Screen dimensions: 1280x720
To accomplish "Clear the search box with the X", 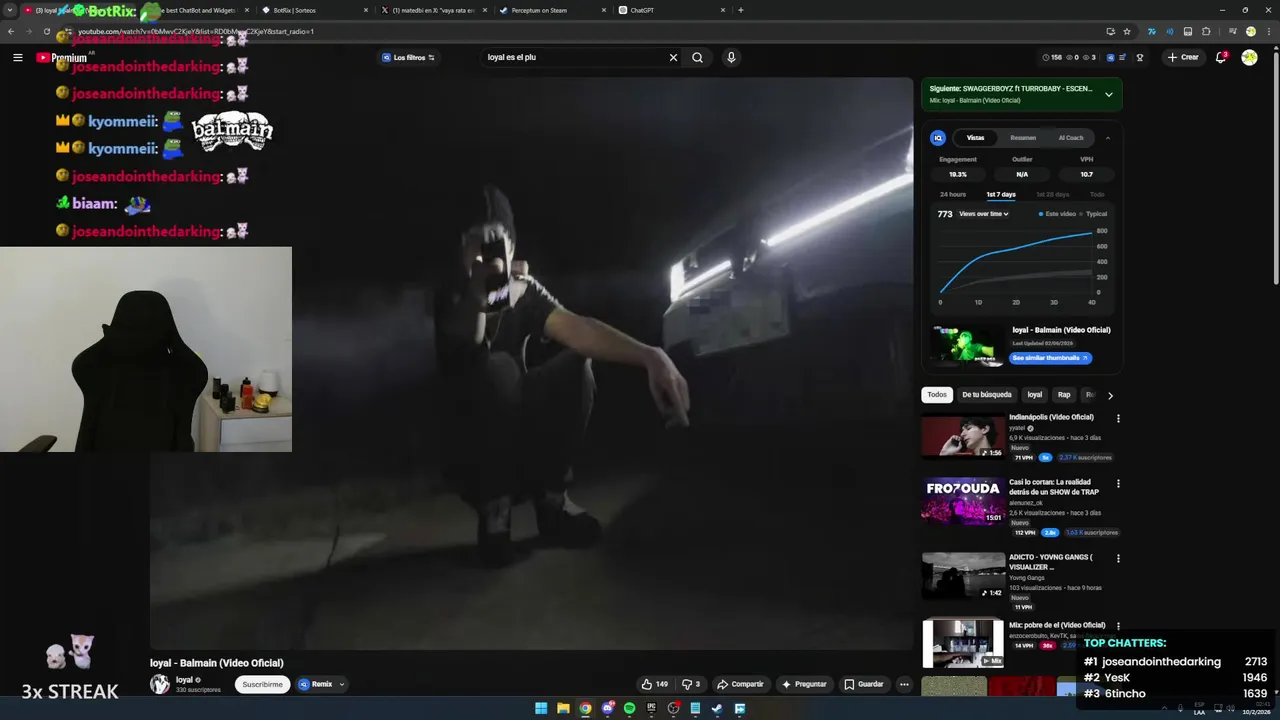I will (x=673, y=58).
